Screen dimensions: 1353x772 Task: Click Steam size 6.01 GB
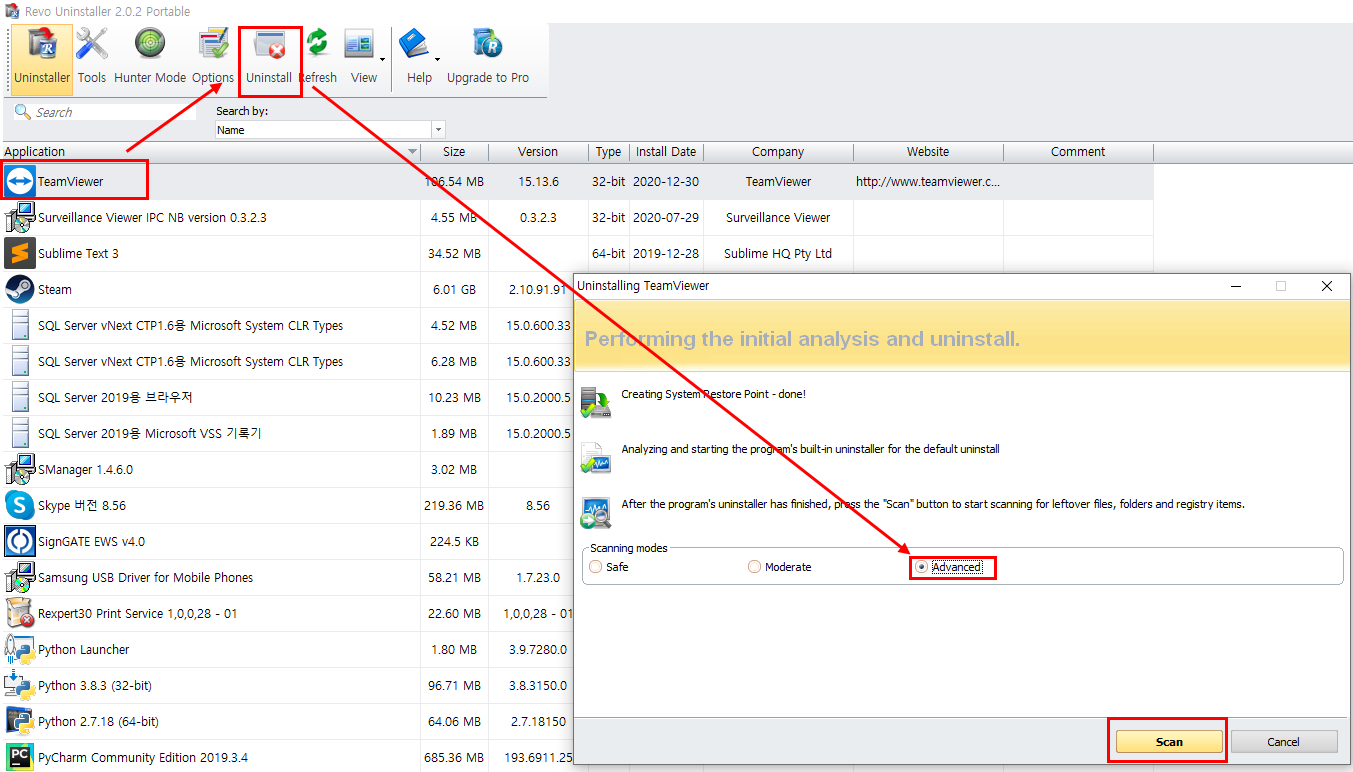coord(456,290)
